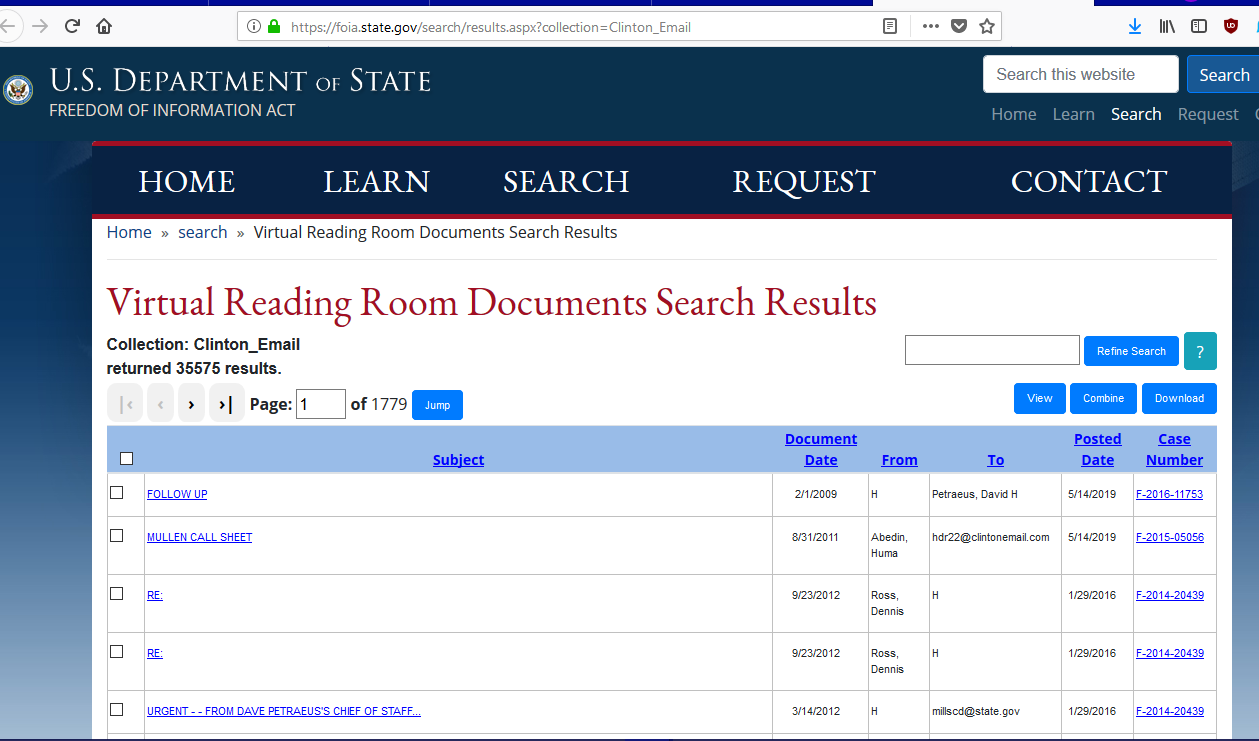
Task: Sort results by To column
Action: (x=995, y=460)
